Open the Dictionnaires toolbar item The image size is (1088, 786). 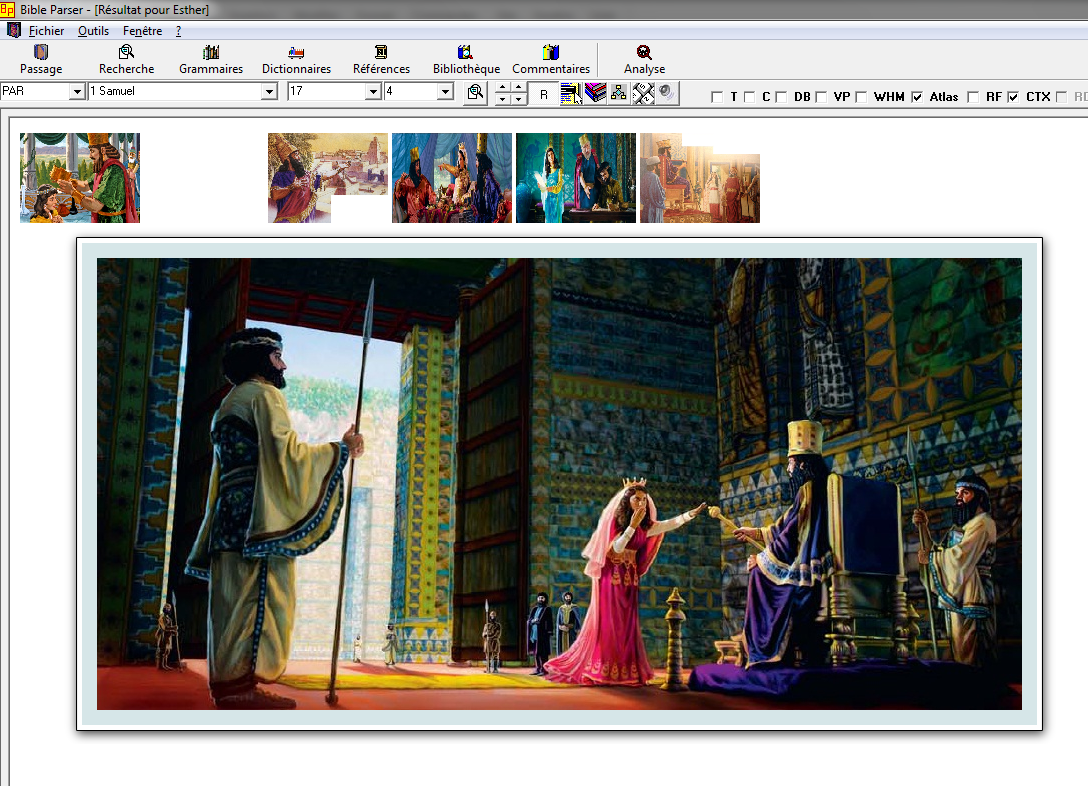pos(296,59)
